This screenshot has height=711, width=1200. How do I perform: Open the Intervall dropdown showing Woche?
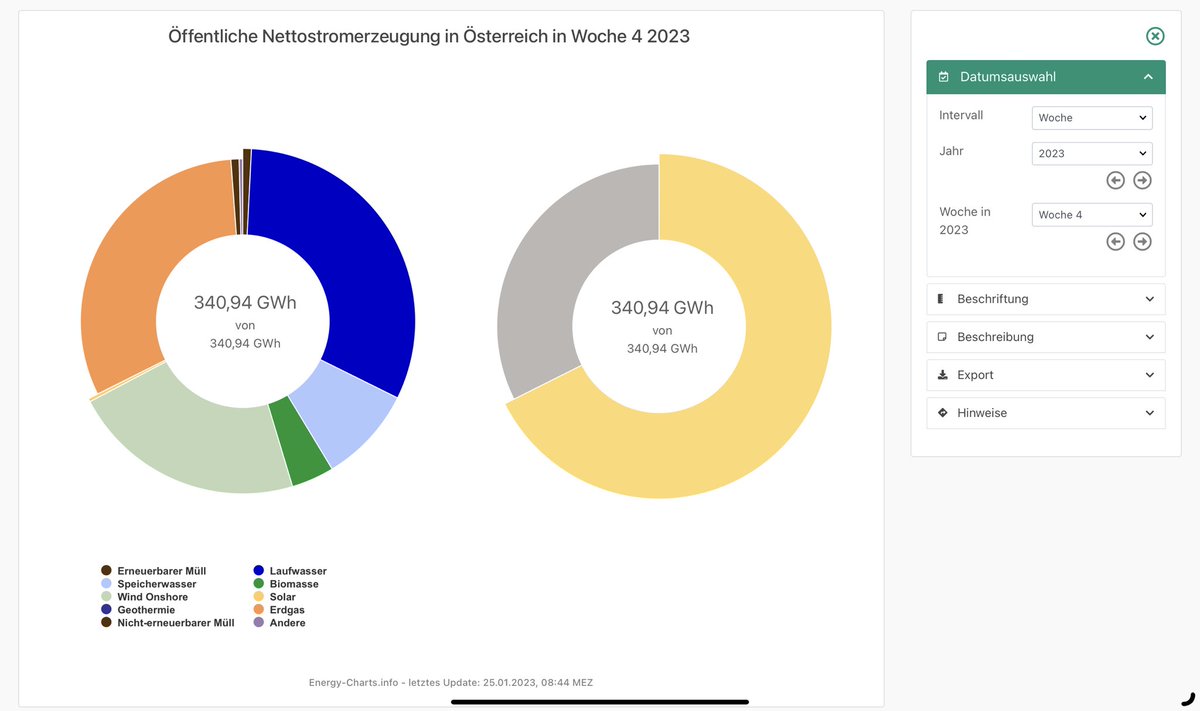tap(1092, 118)
